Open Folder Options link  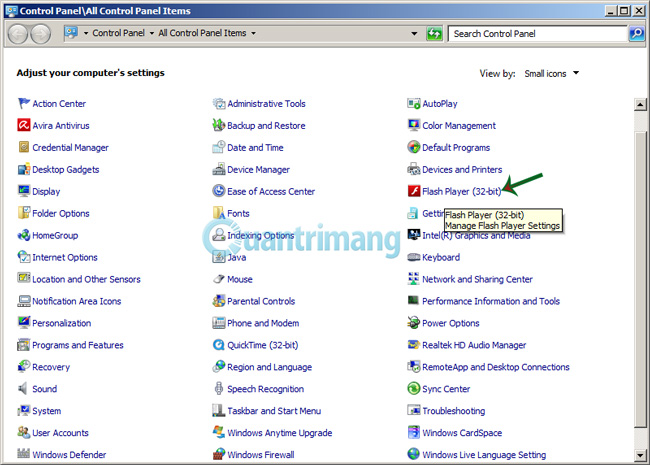[x=61, y=213]
